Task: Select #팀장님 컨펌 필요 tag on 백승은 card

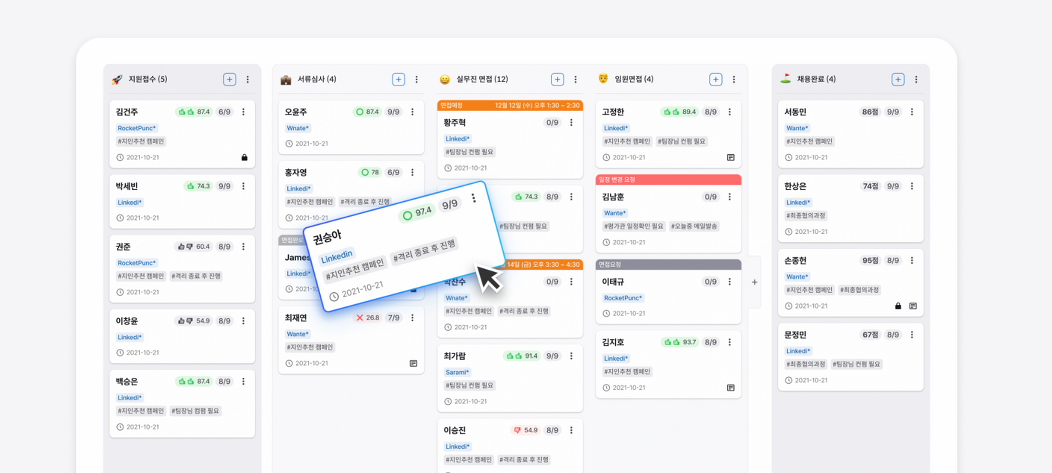Action: tap(195, 411)
